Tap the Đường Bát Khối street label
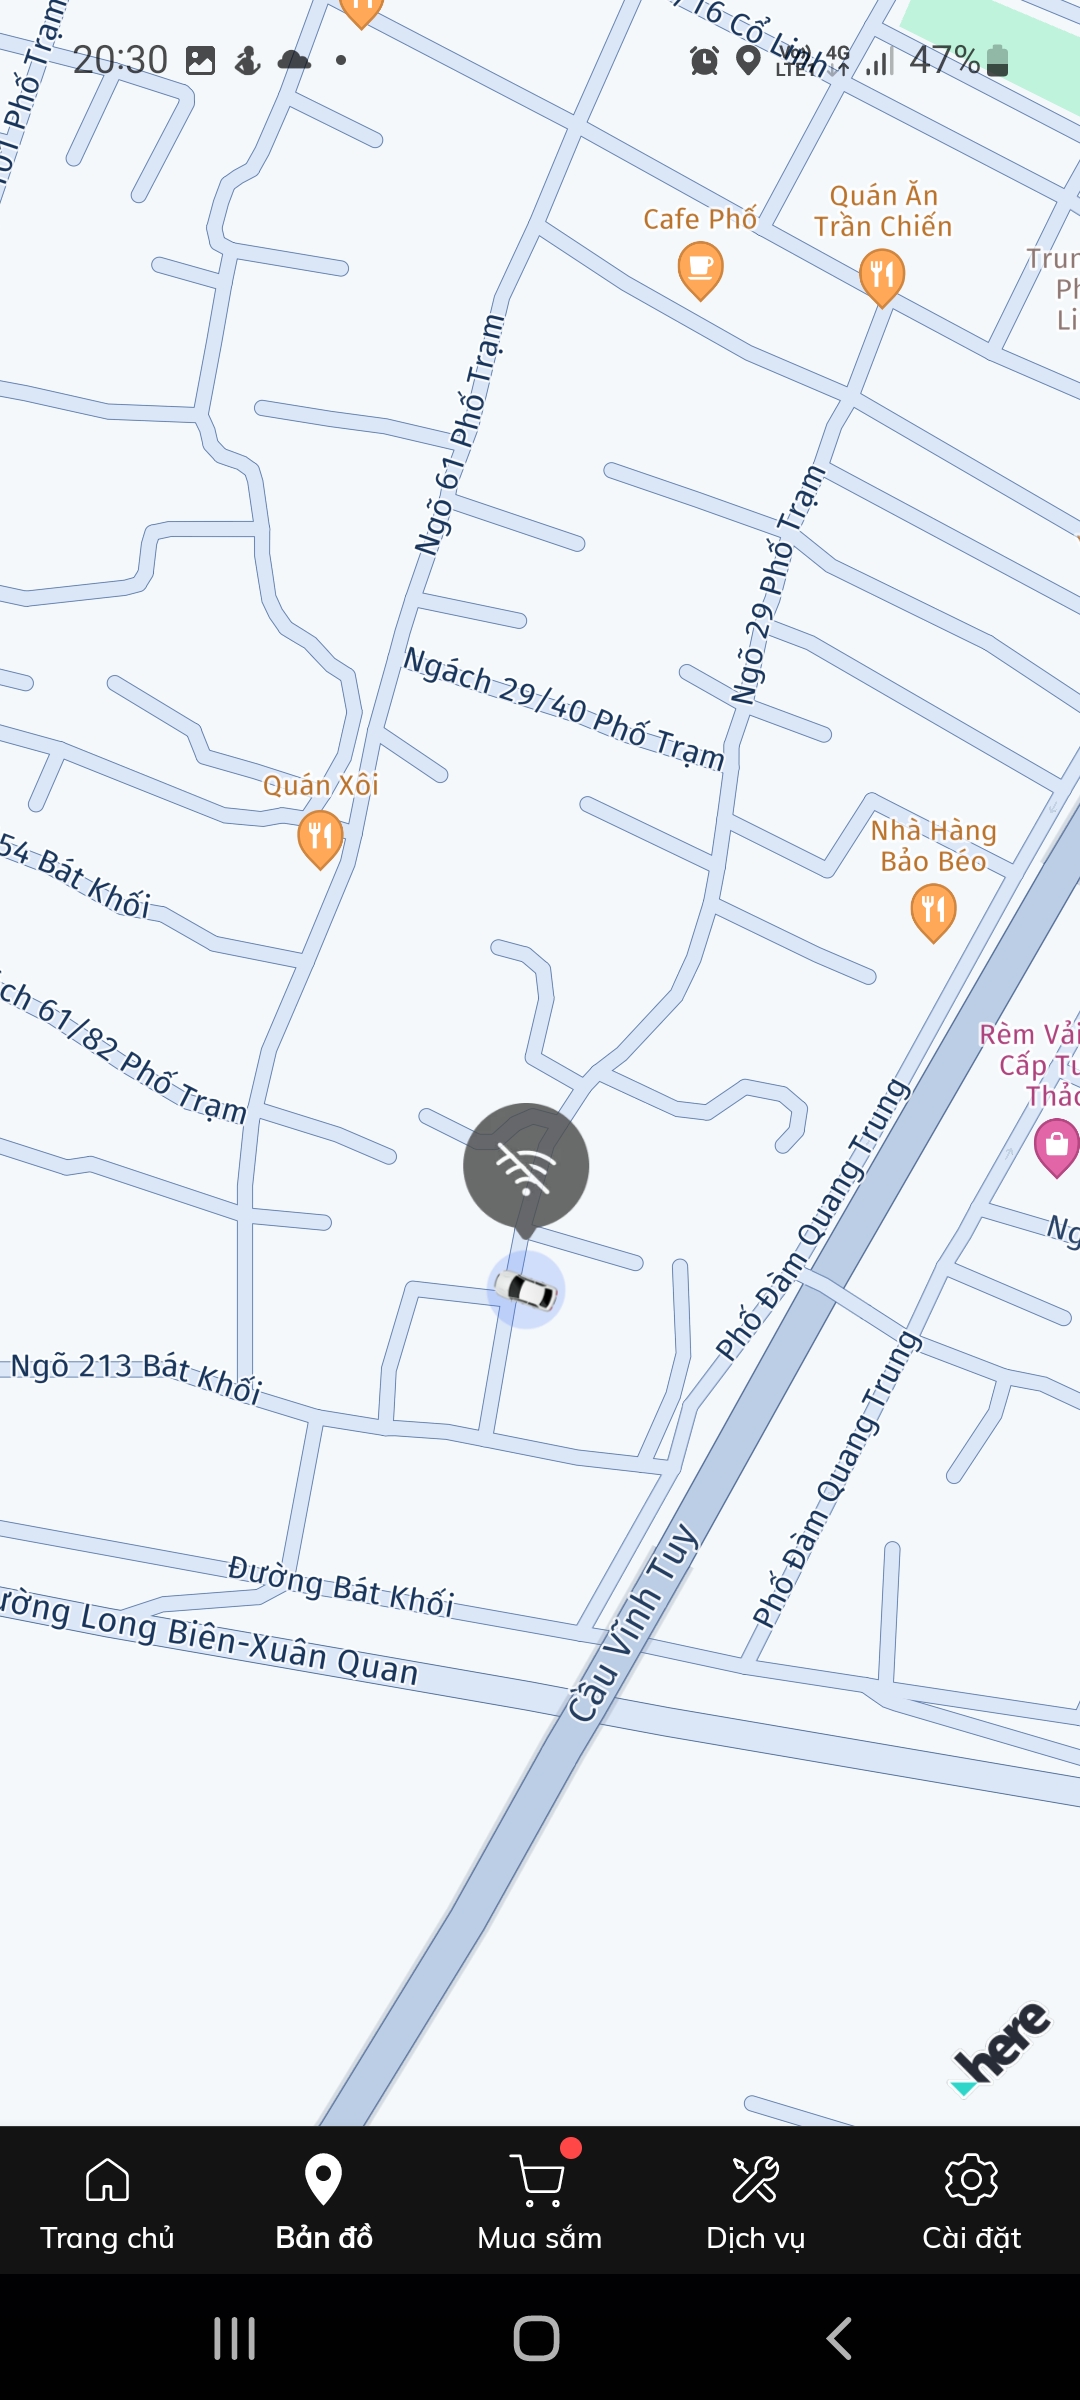1080x2400 pixels. coord(341,1586)
